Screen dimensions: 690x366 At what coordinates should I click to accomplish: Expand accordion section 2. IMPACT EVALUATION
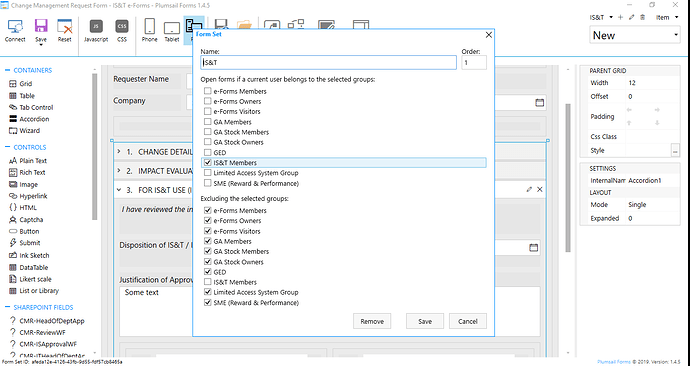119,171
